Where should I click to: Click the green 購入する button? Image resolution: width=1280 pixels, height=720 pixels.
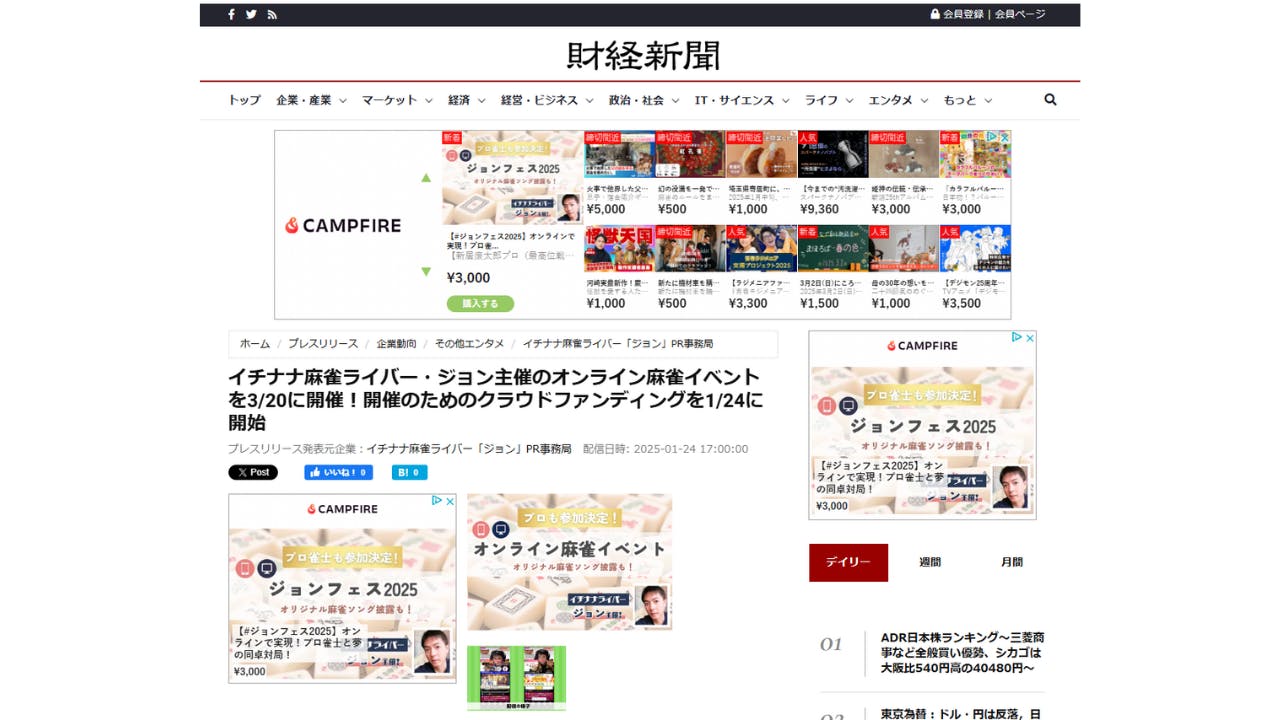point(480,303)
